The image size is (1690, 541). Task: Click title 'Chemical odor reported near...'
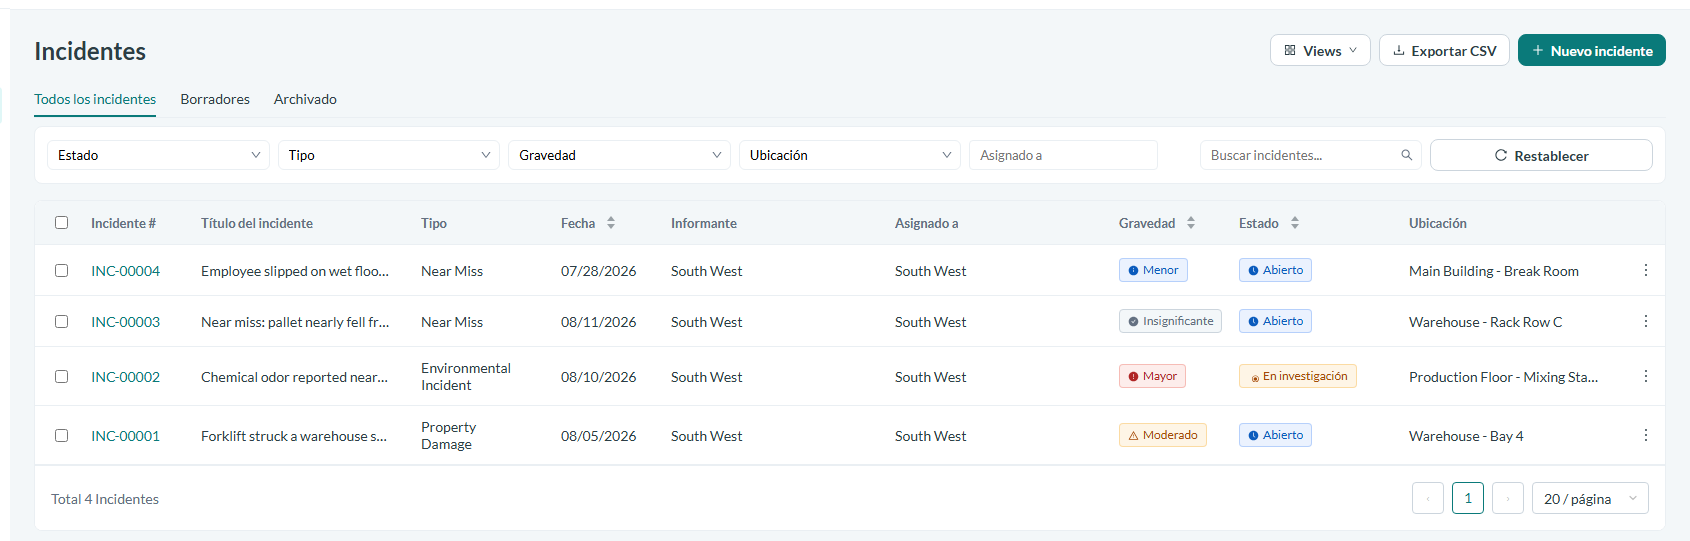294,377
